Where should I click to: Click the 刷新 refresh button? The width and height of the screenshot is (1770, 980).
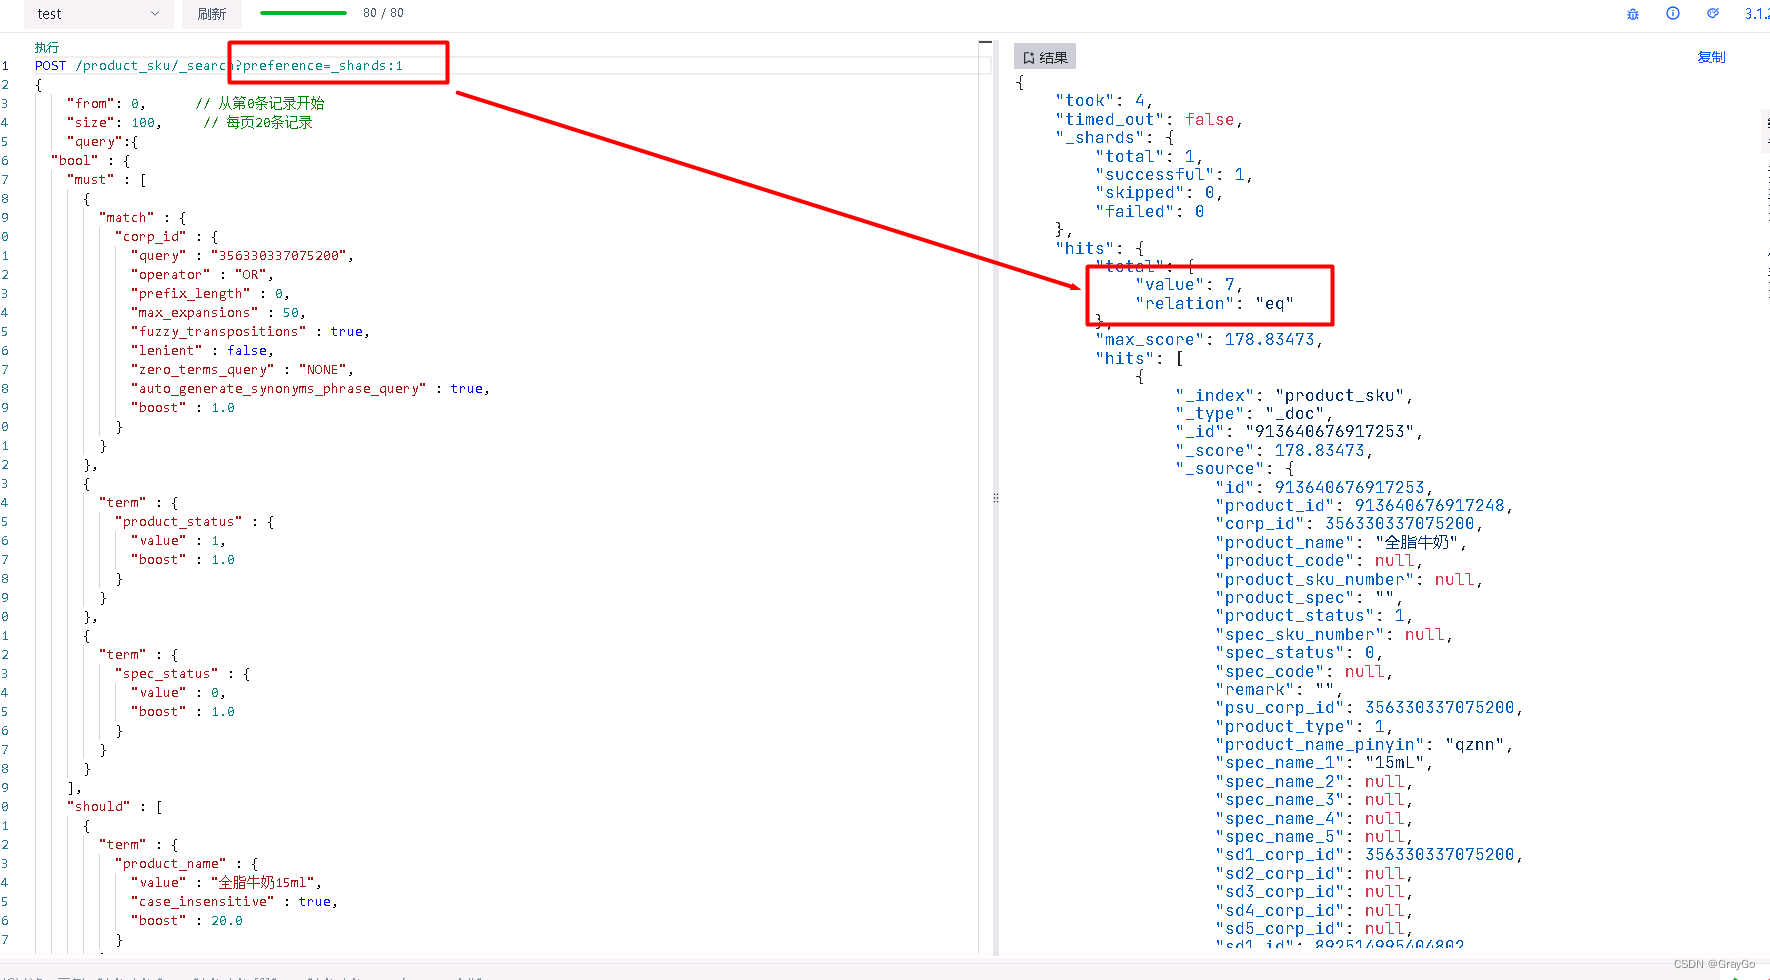[x=211, y=14]
